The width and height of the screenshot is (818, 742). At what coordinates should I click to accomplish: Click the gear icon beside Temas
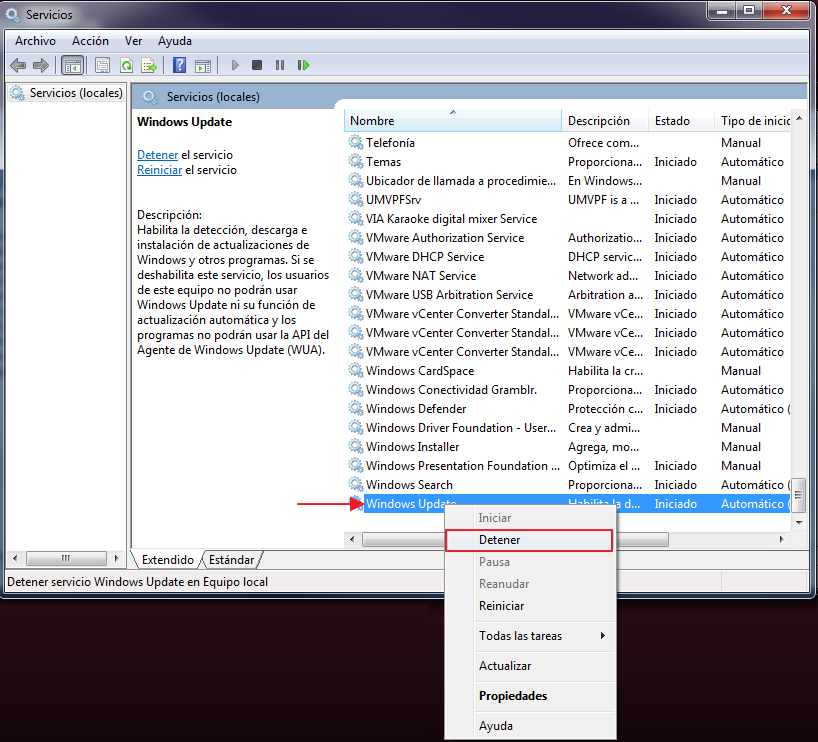pyautogui.click(x=356, y=162)
